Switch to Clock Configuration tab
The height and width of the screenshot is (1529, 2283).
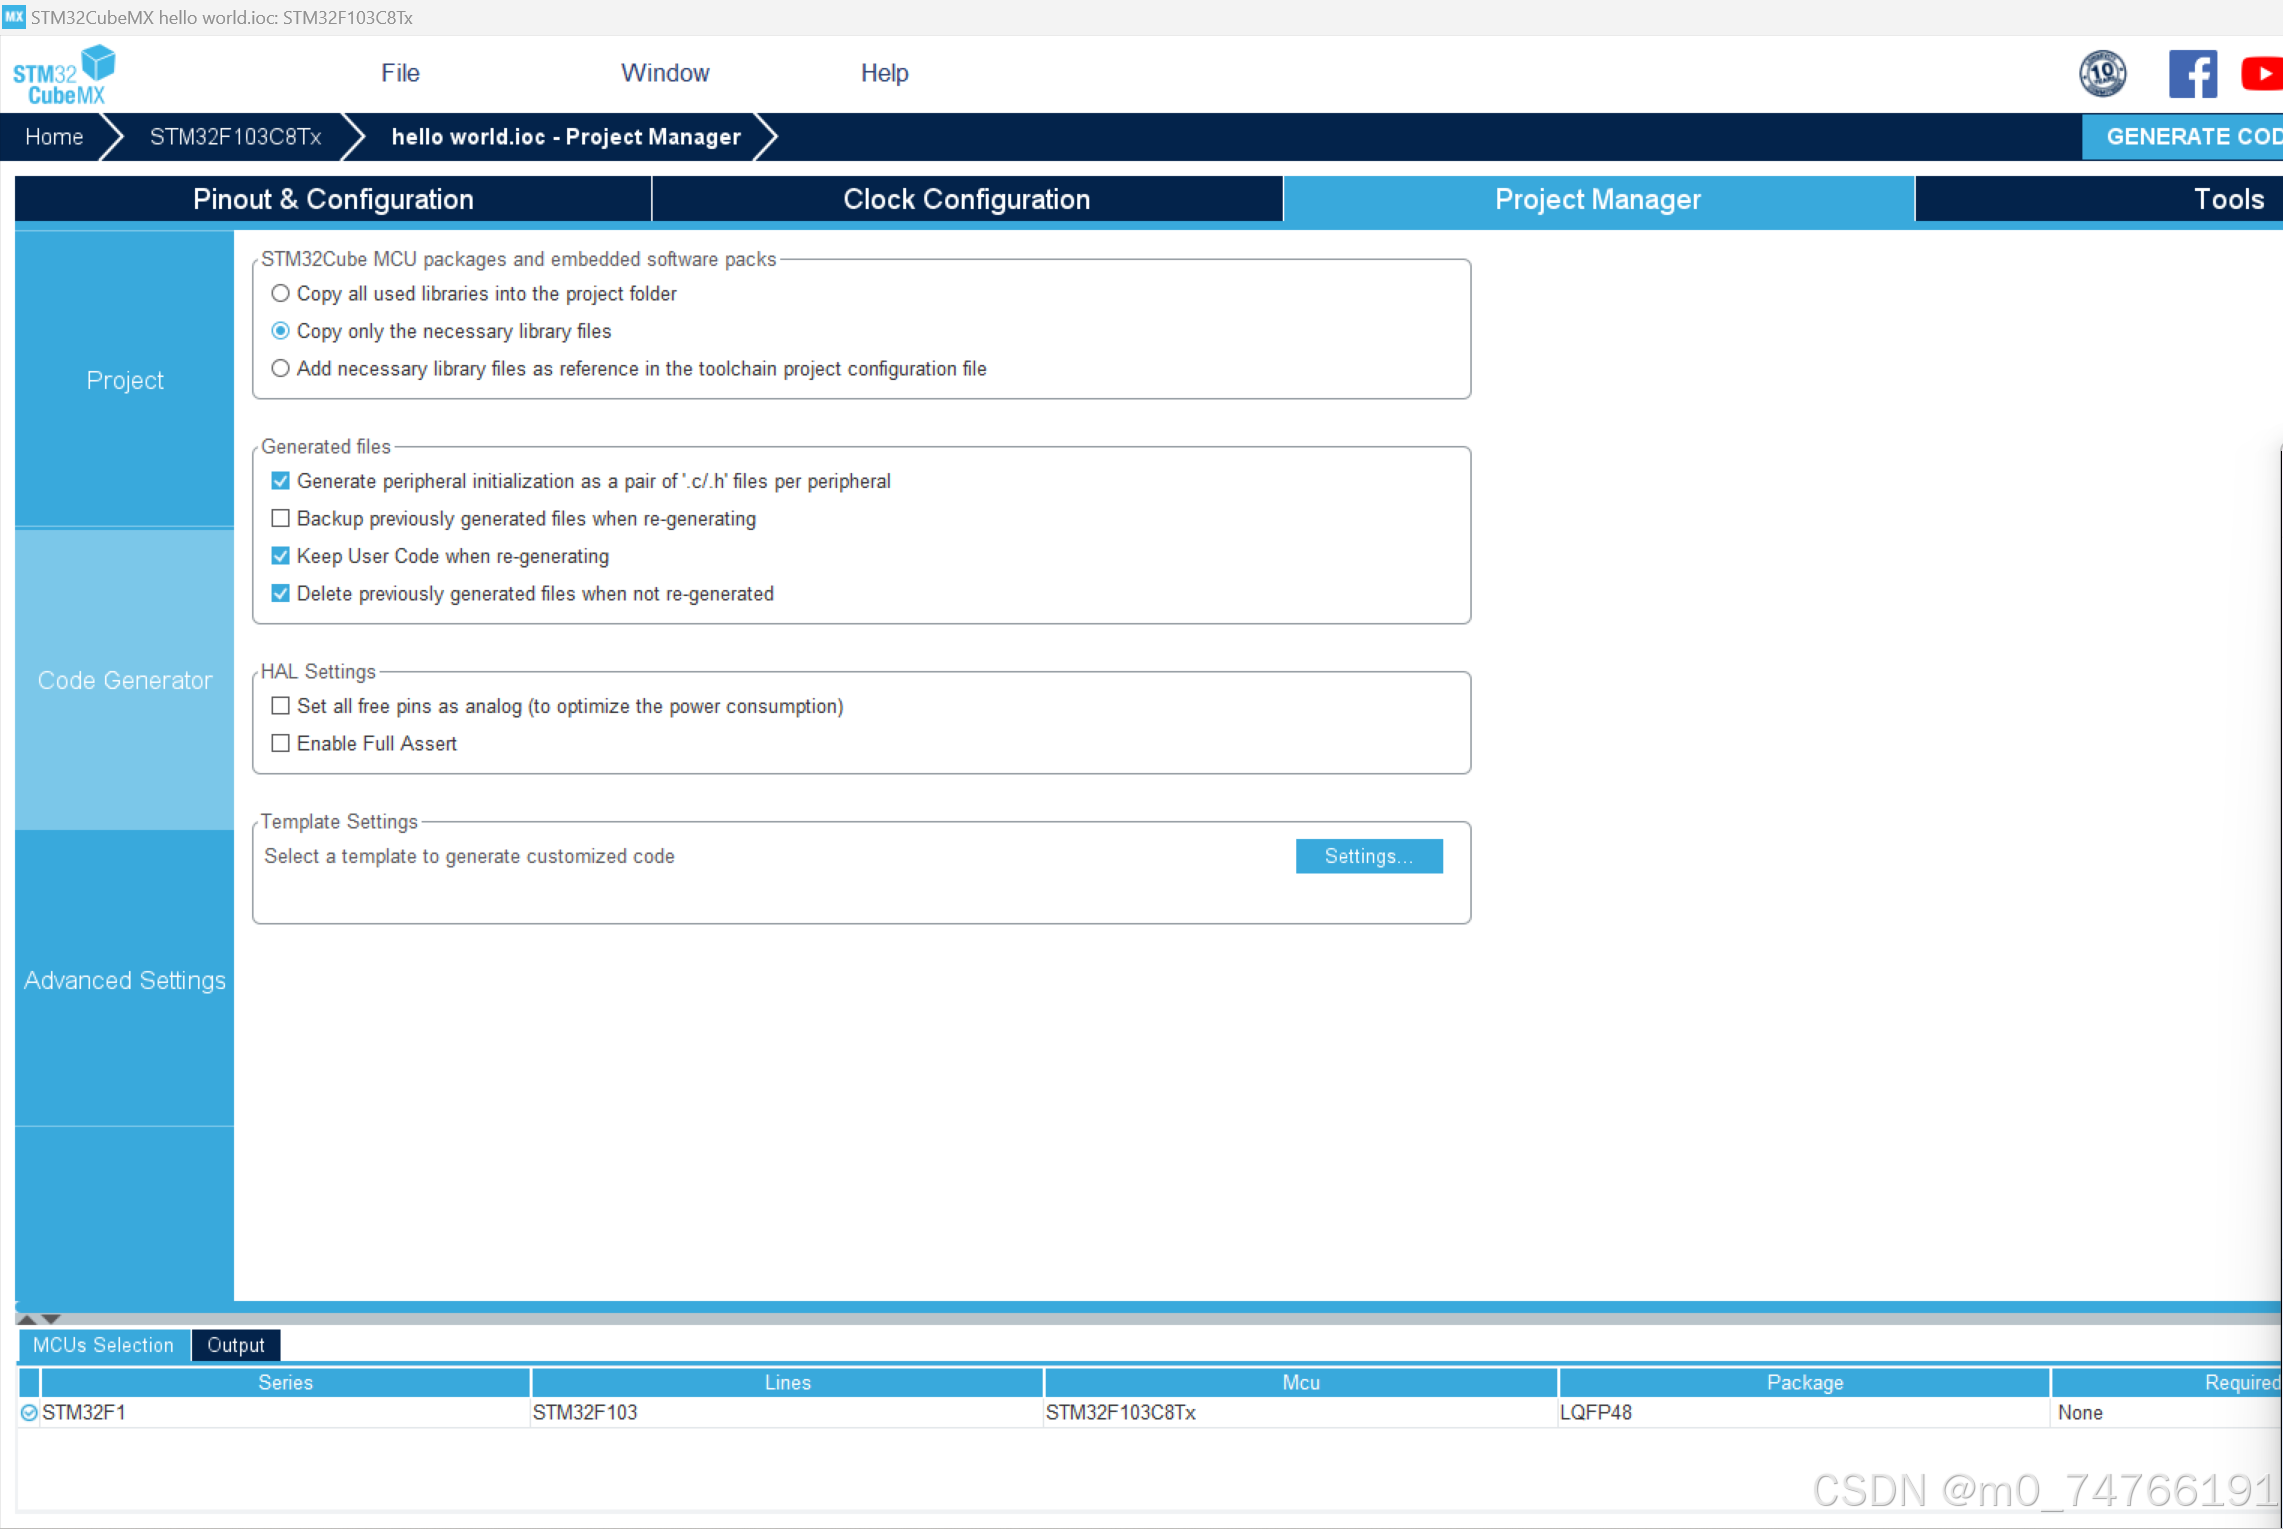(x=966, y=199)
